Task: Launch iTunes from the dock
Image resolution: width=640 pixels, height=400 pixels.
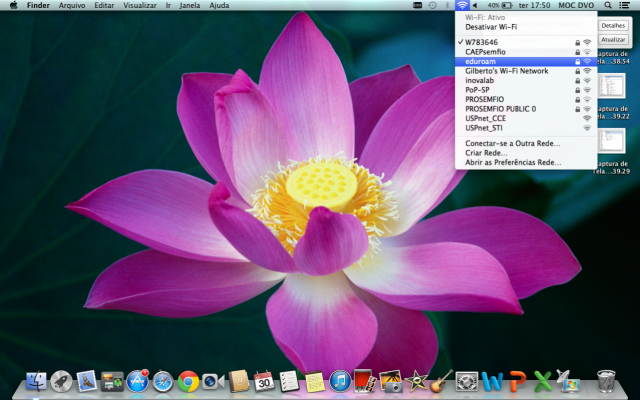Action: pos(339,381)
